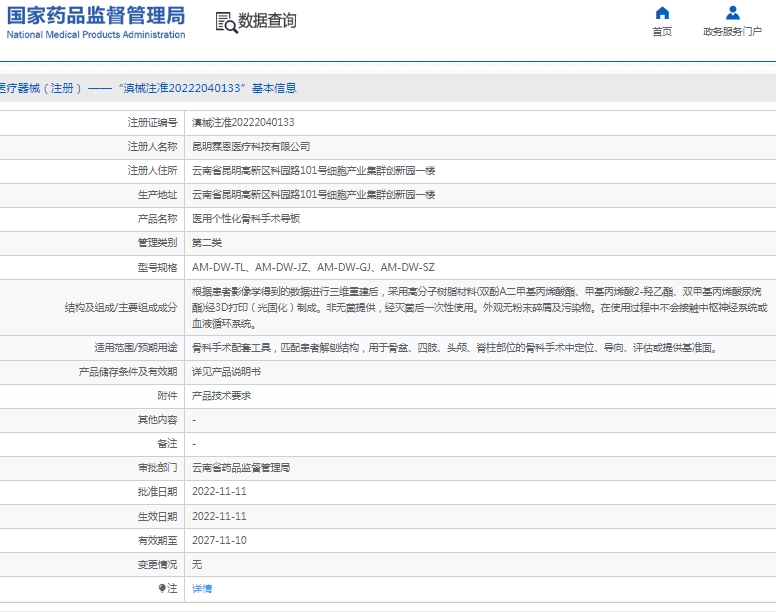
Task: Select the registrant name 昆明霖恩医疗科技有限公司
Action: pos(251,146)
